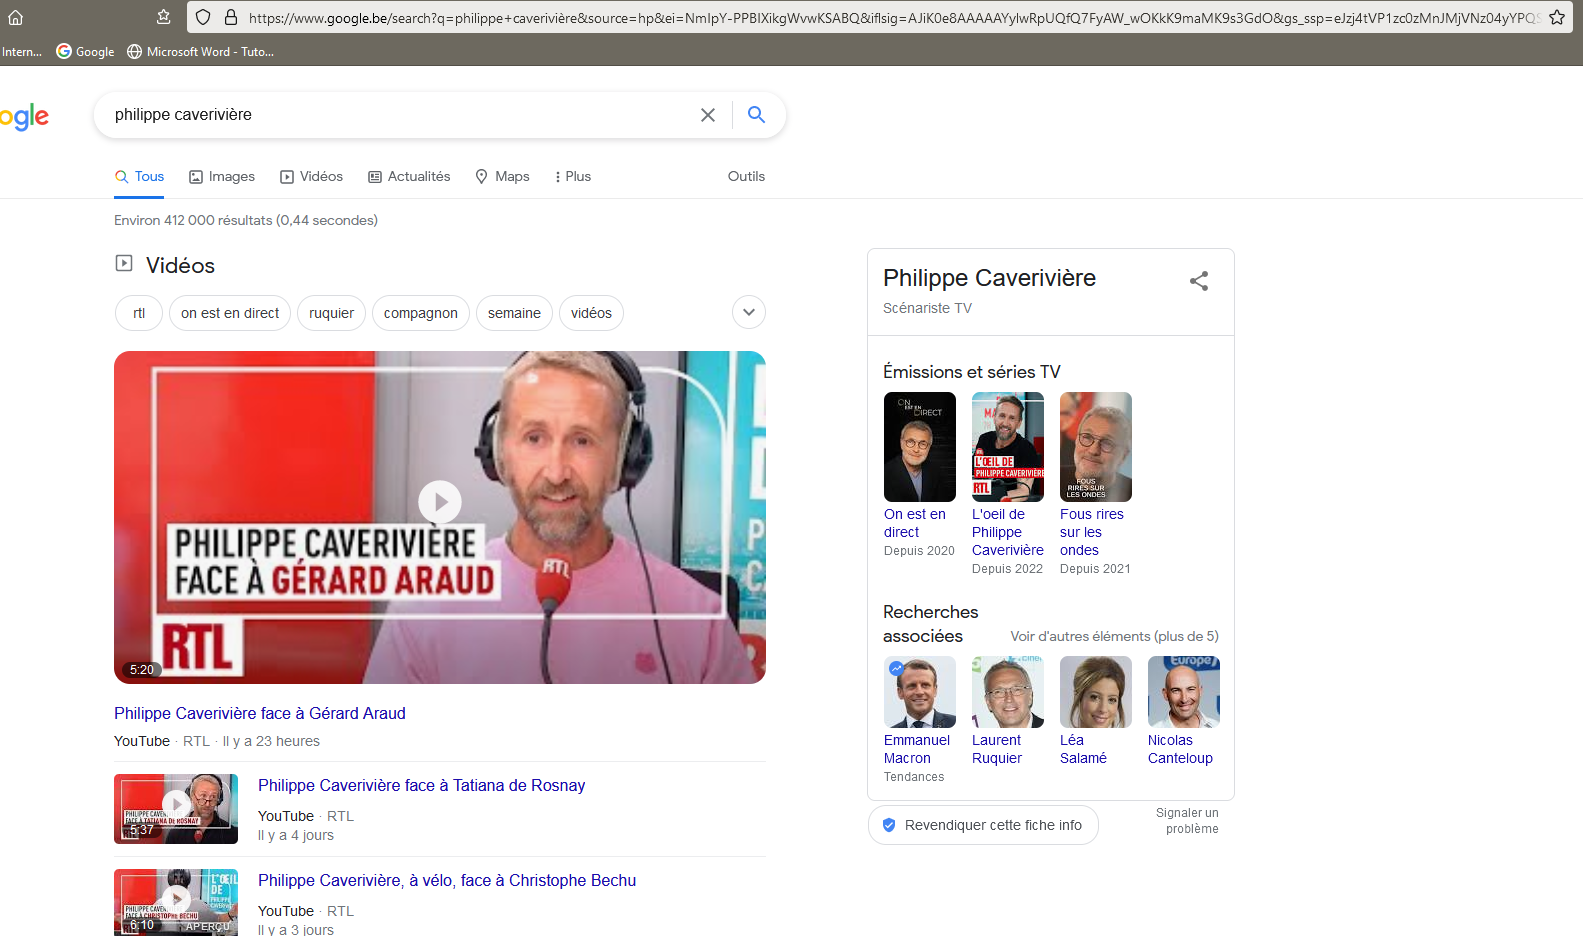Select the semaine filter chip
1583x936 pixels.
(x=514, y=313)
